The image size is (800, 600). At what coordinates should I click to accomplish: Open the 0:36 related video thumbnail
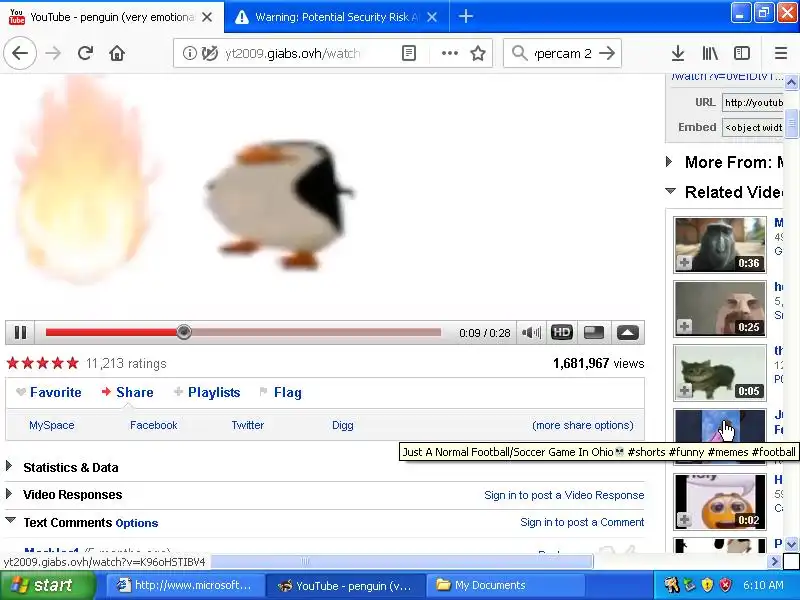720,244
